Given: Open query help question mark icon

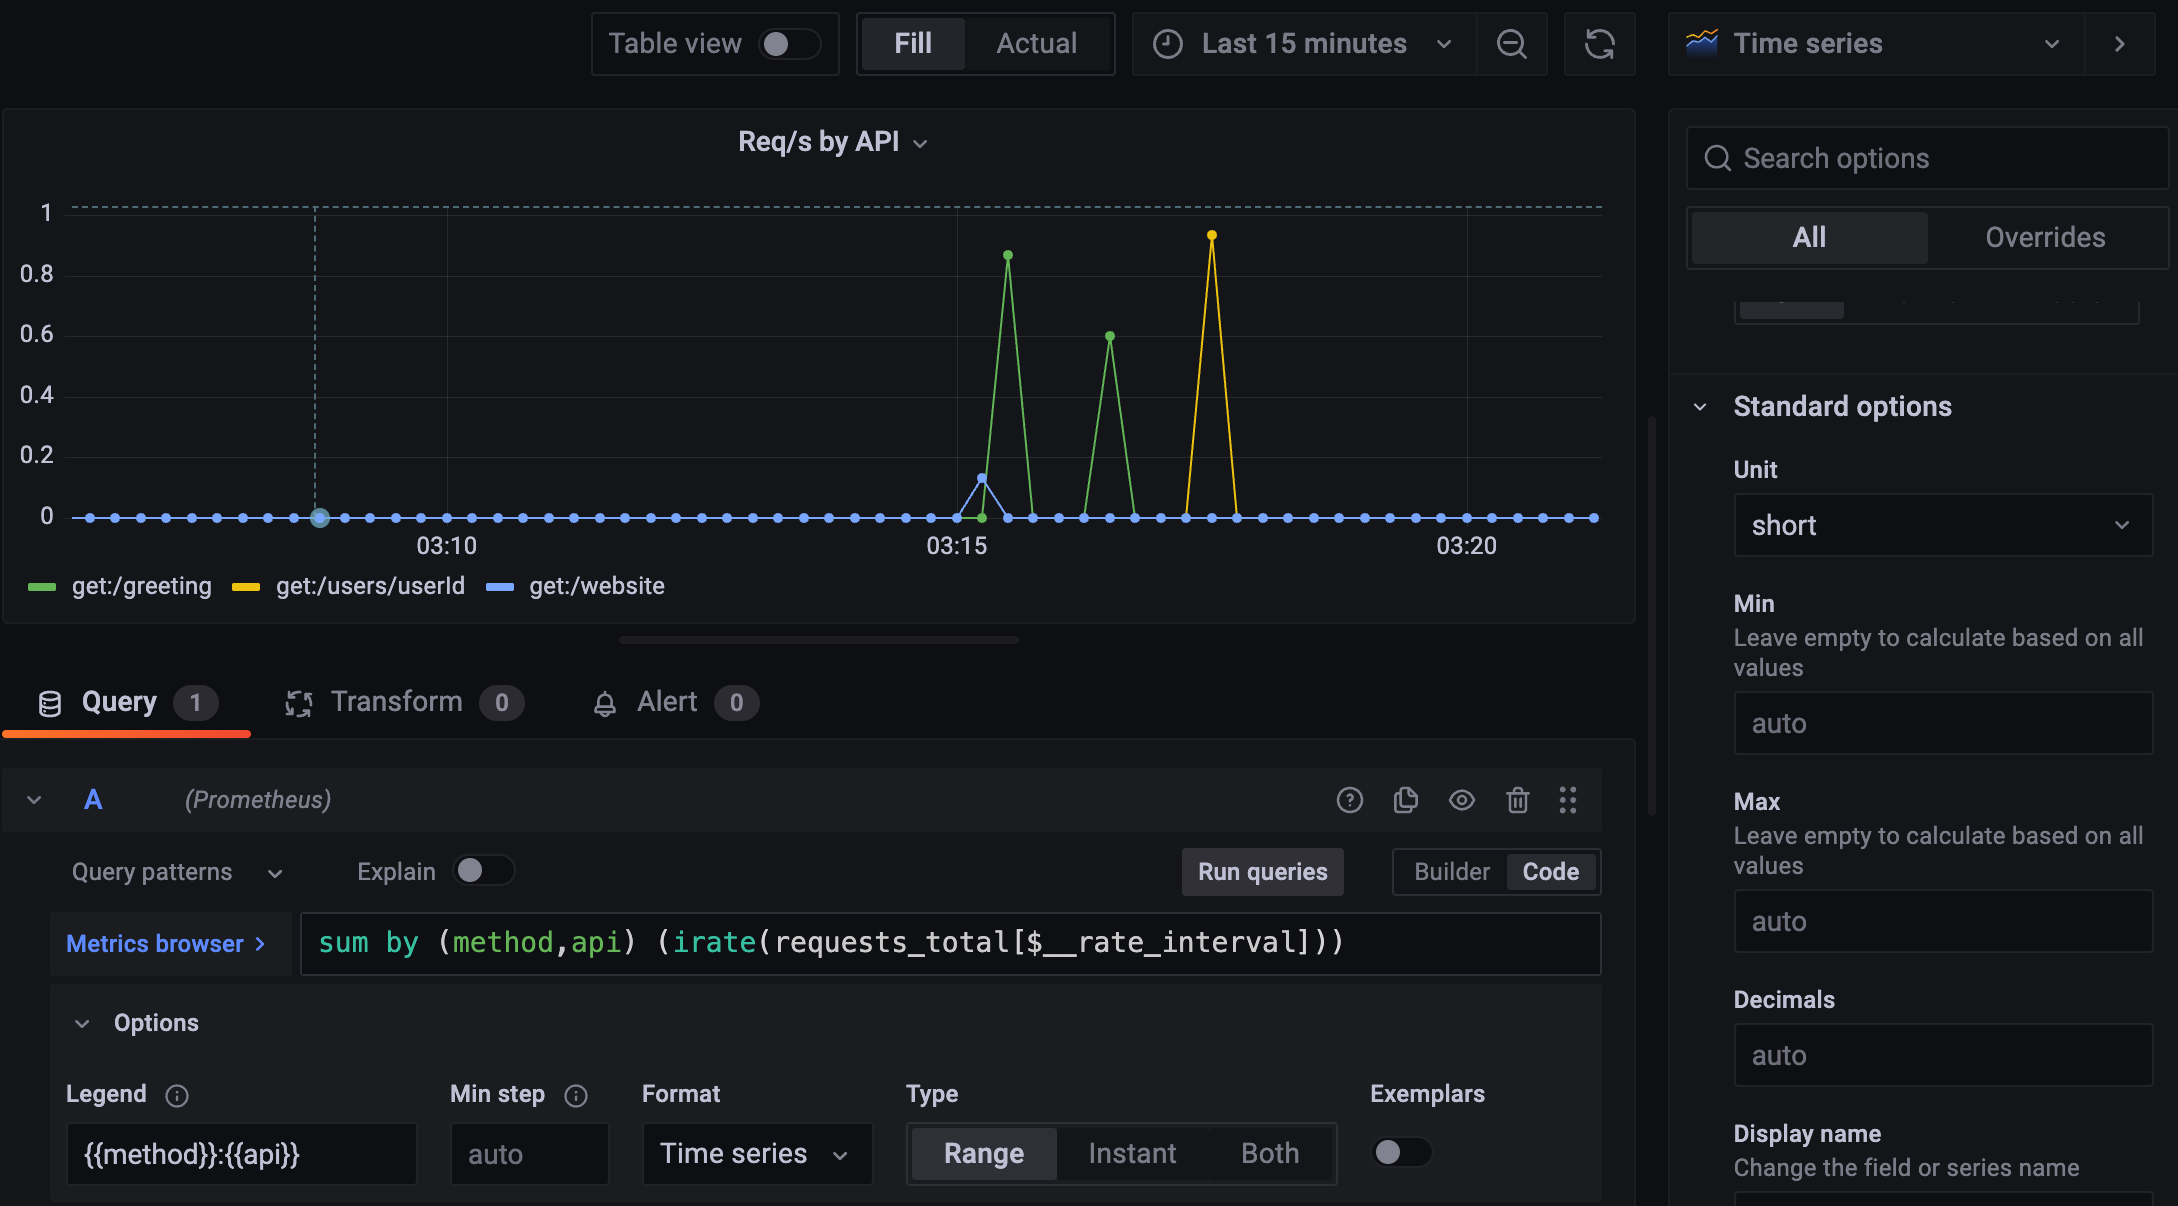Looking at the screenshot, I should click(1349, 800).
